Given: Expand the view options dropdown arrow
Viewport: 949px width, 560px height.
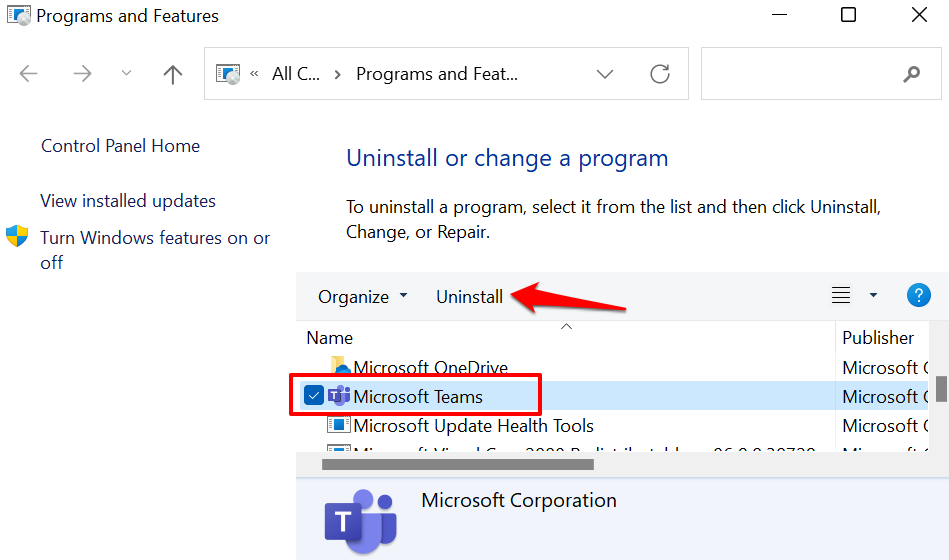Looking at the screenshot, I should [x=873, y=295].
